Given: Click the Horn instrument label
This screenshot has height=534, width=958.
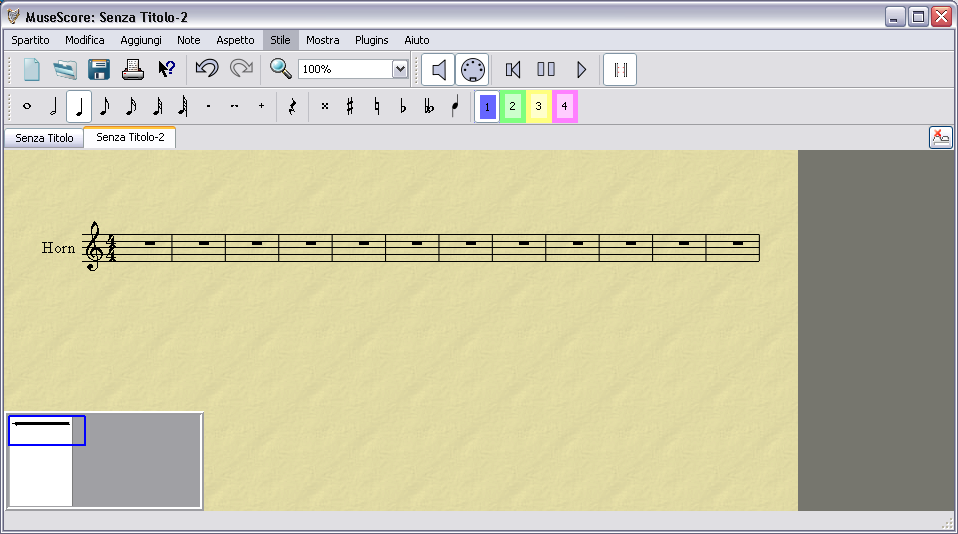Looking at the screenshot, I should (x=58, y=248).
